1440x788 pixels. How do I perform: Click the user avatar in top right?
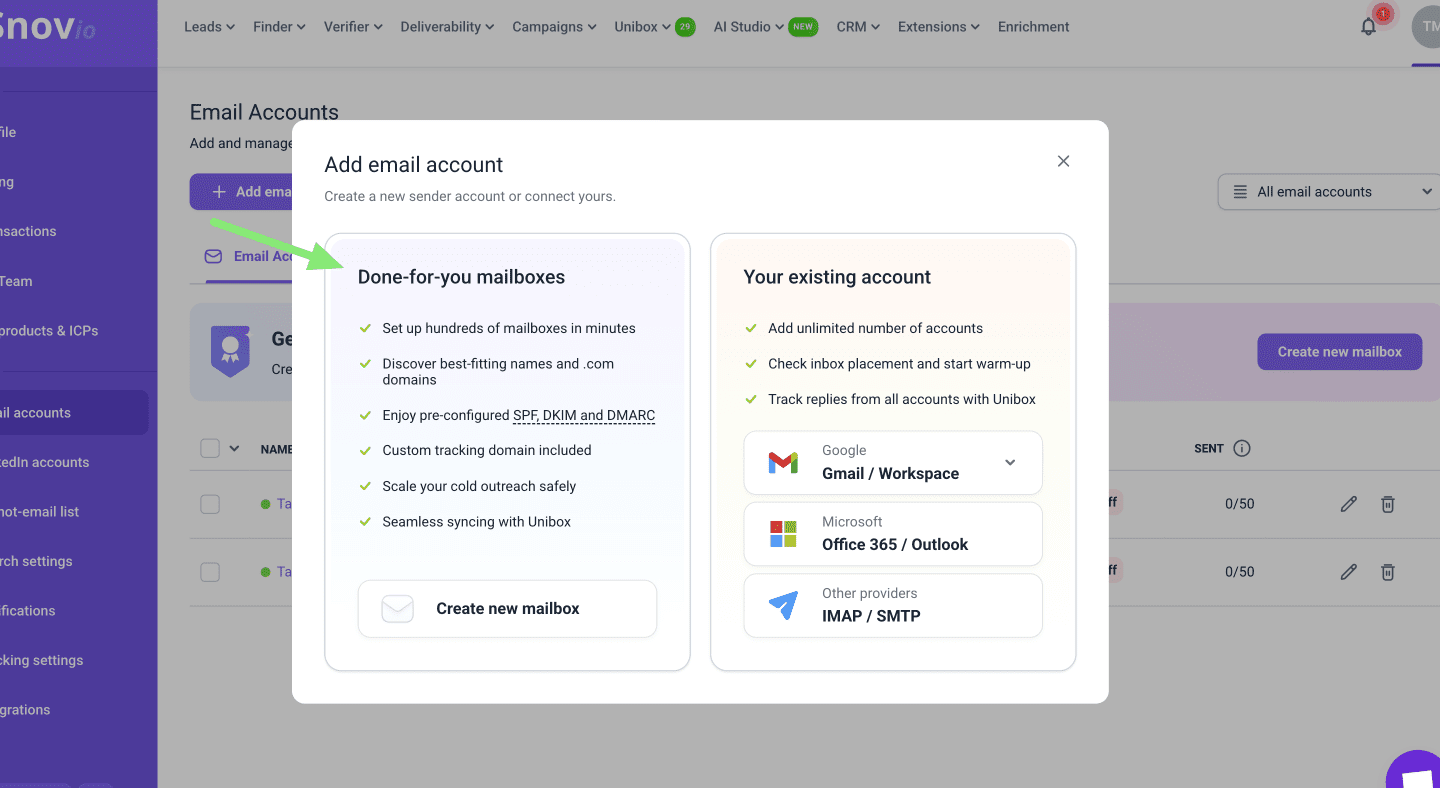click(x=1428, y=27)
